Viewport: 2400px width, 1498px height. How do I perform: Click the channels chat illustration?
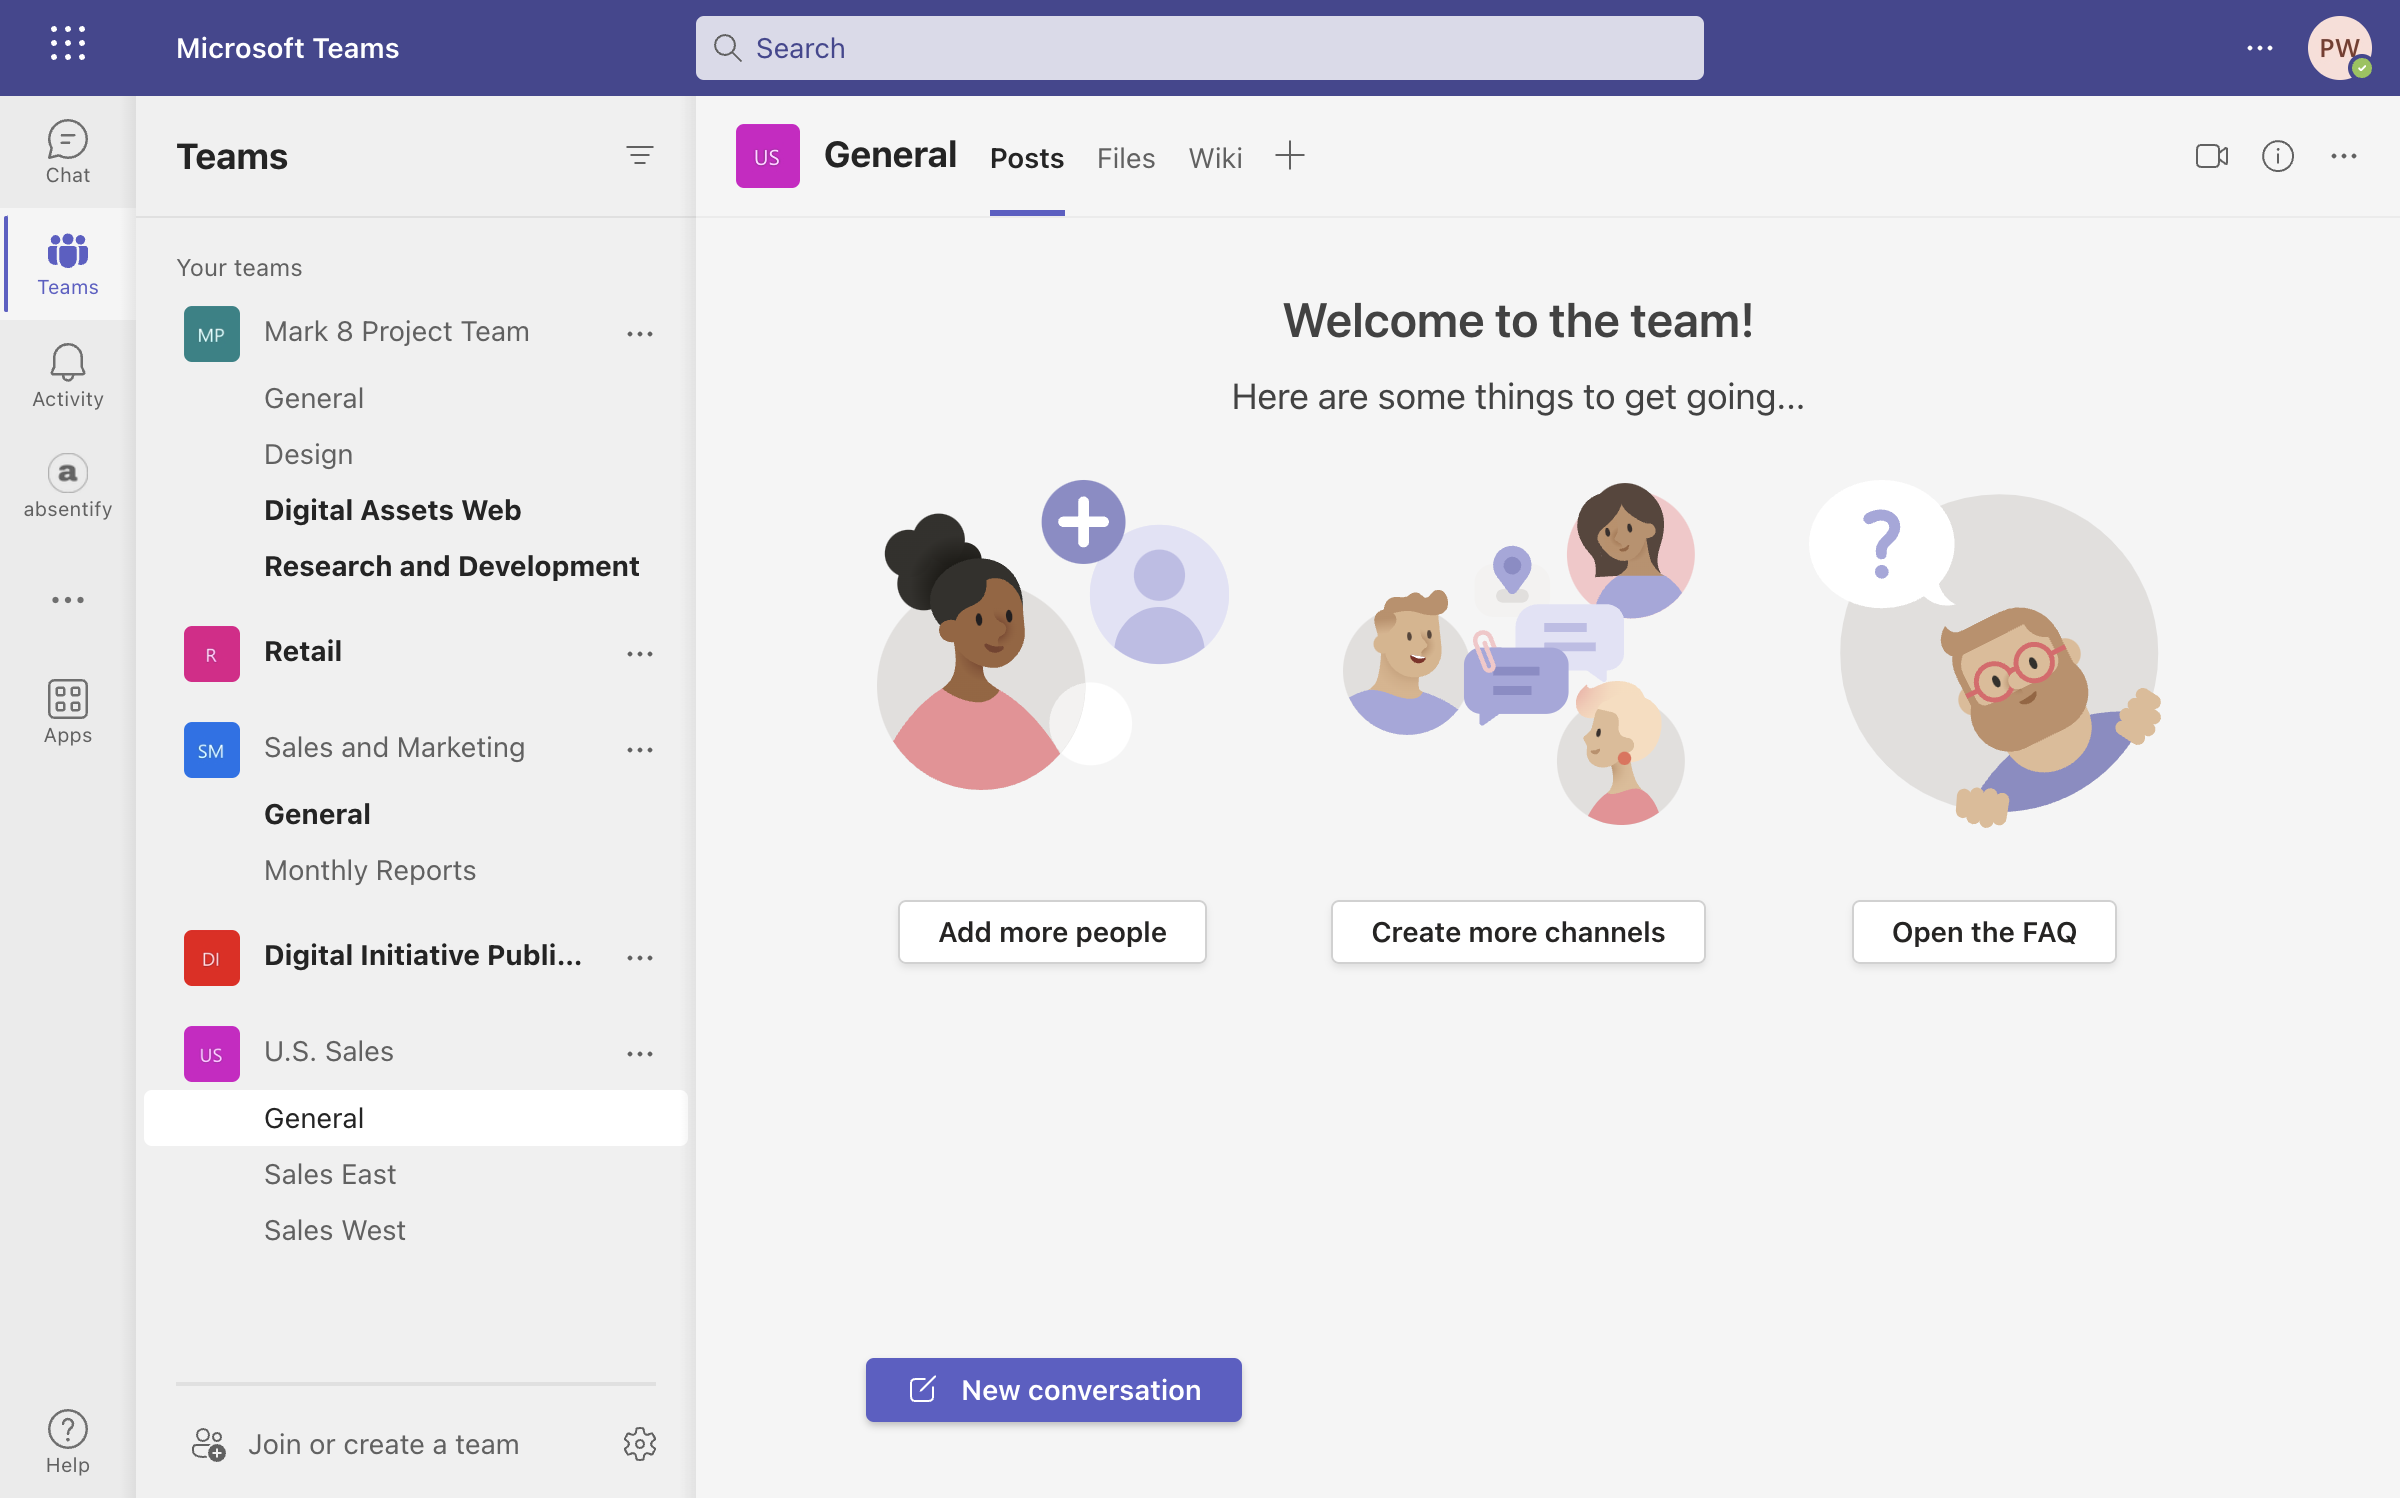pos(1518,654)
